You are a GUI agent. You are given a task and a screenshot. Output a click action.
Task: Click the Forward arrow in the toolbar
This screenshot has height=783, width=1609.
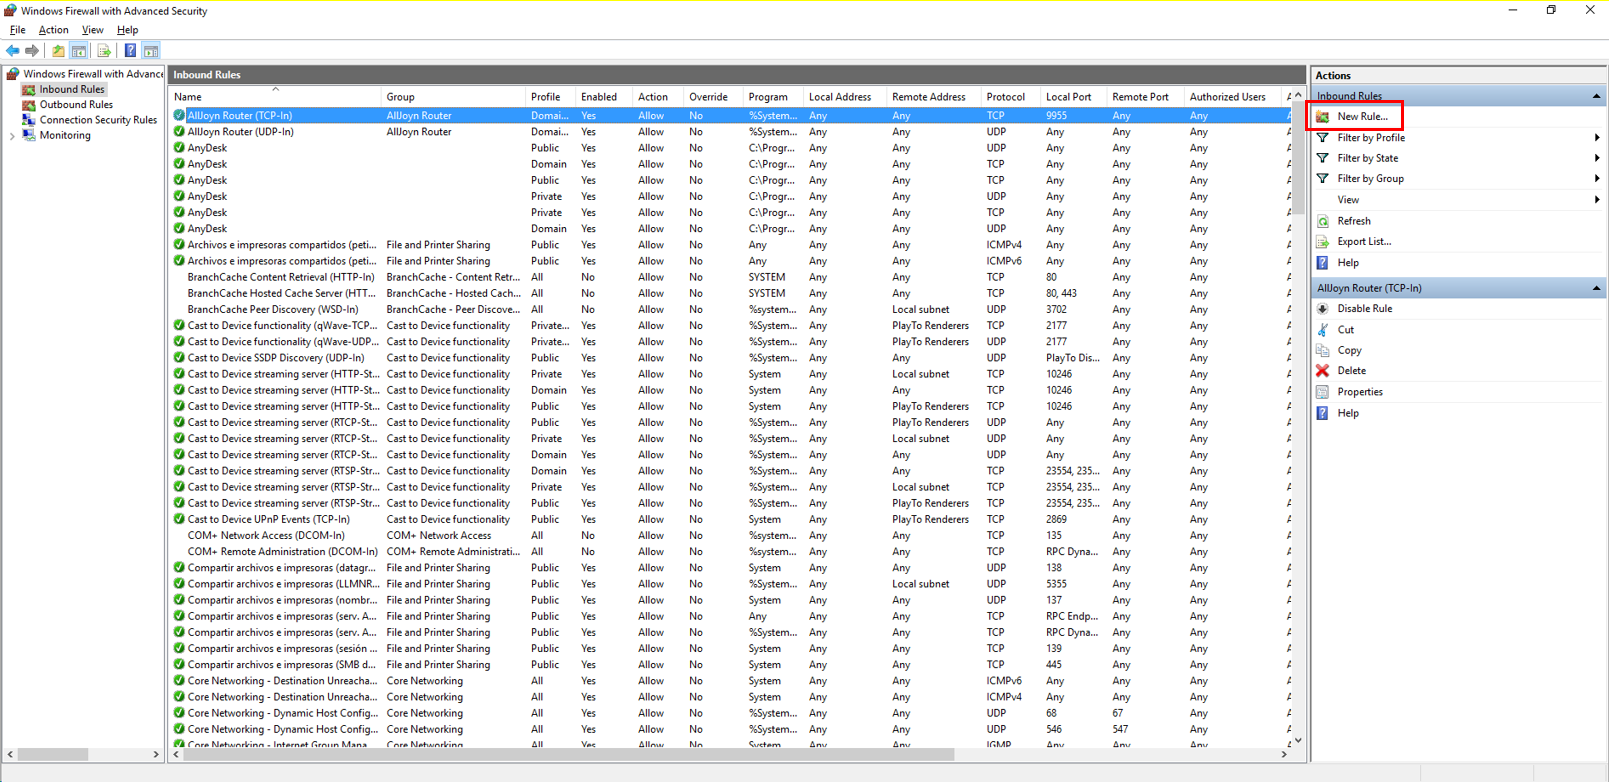32,51
